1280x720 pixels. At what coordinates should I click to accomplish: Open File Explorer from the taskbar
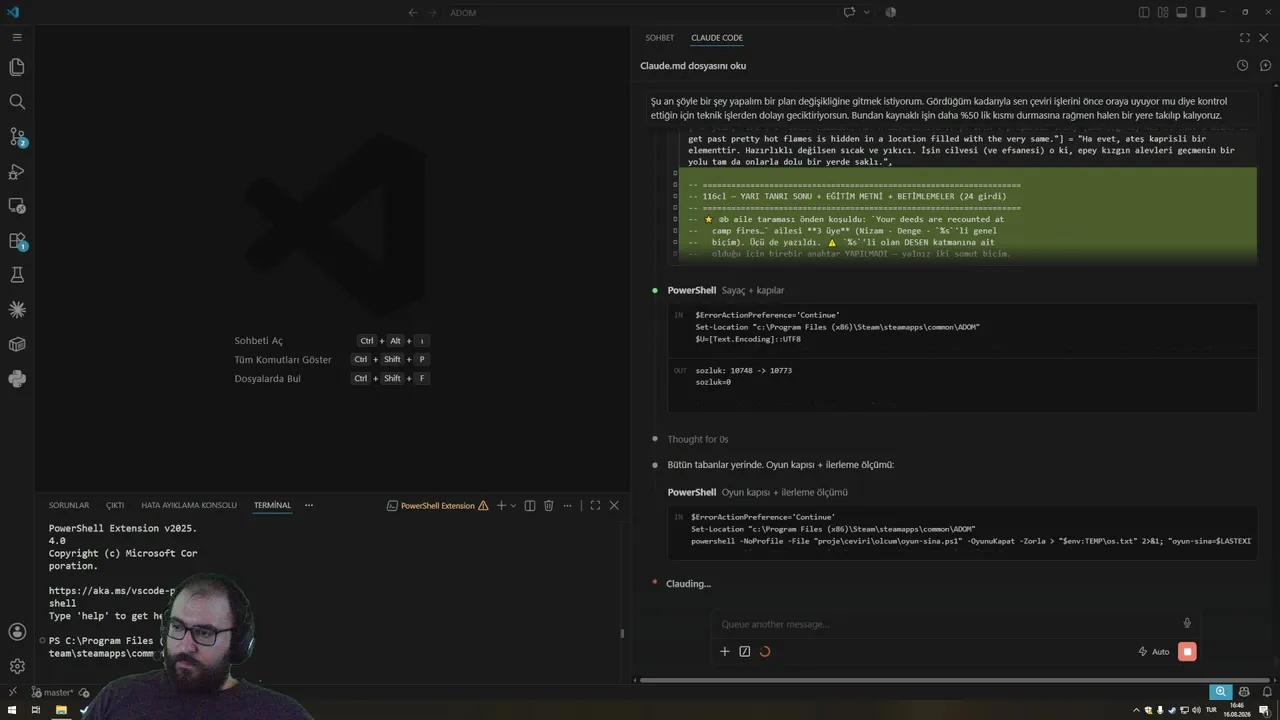coord(61,710)
